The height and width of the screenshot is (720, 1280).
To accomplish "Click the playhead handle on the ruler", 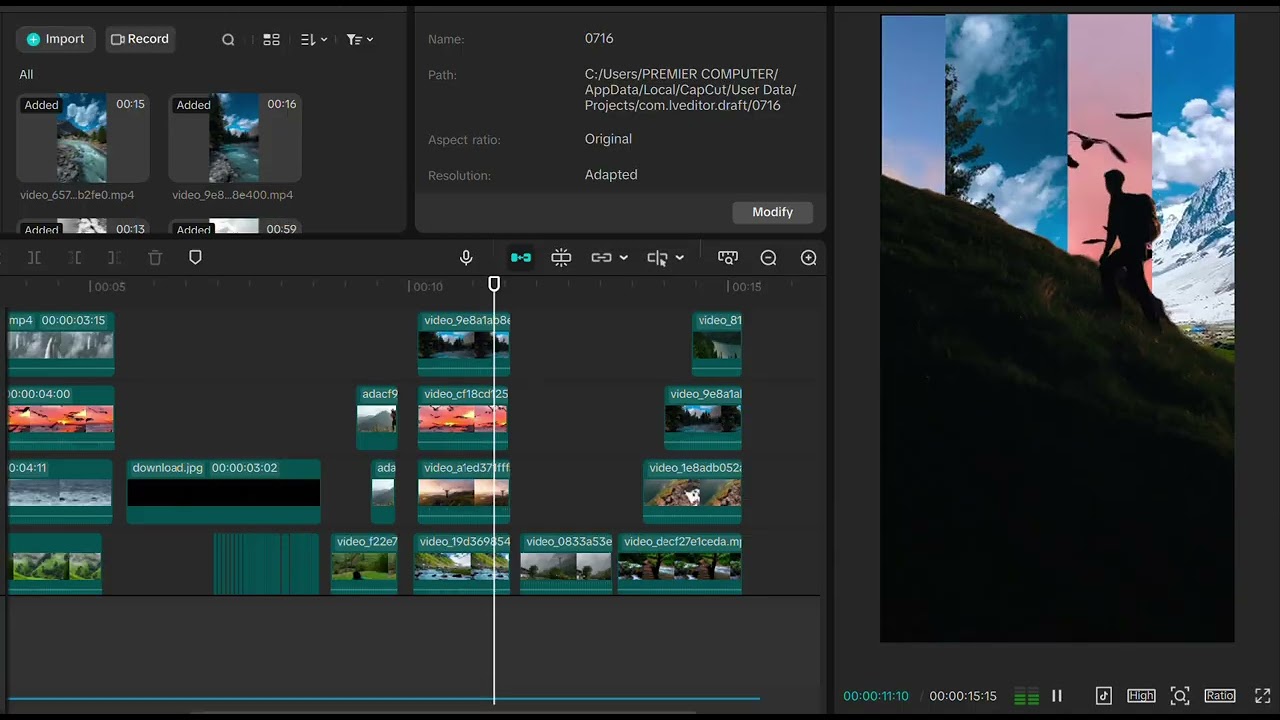I will 494,285.
